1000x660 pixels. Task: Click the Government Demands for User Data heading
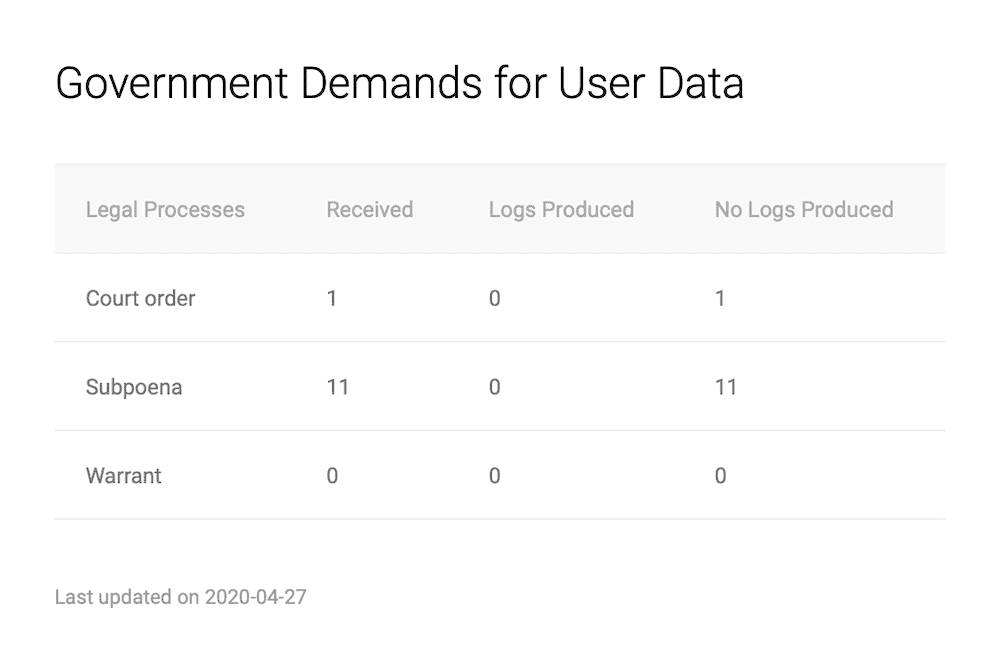pyautogui.click(x=399, y=84)
